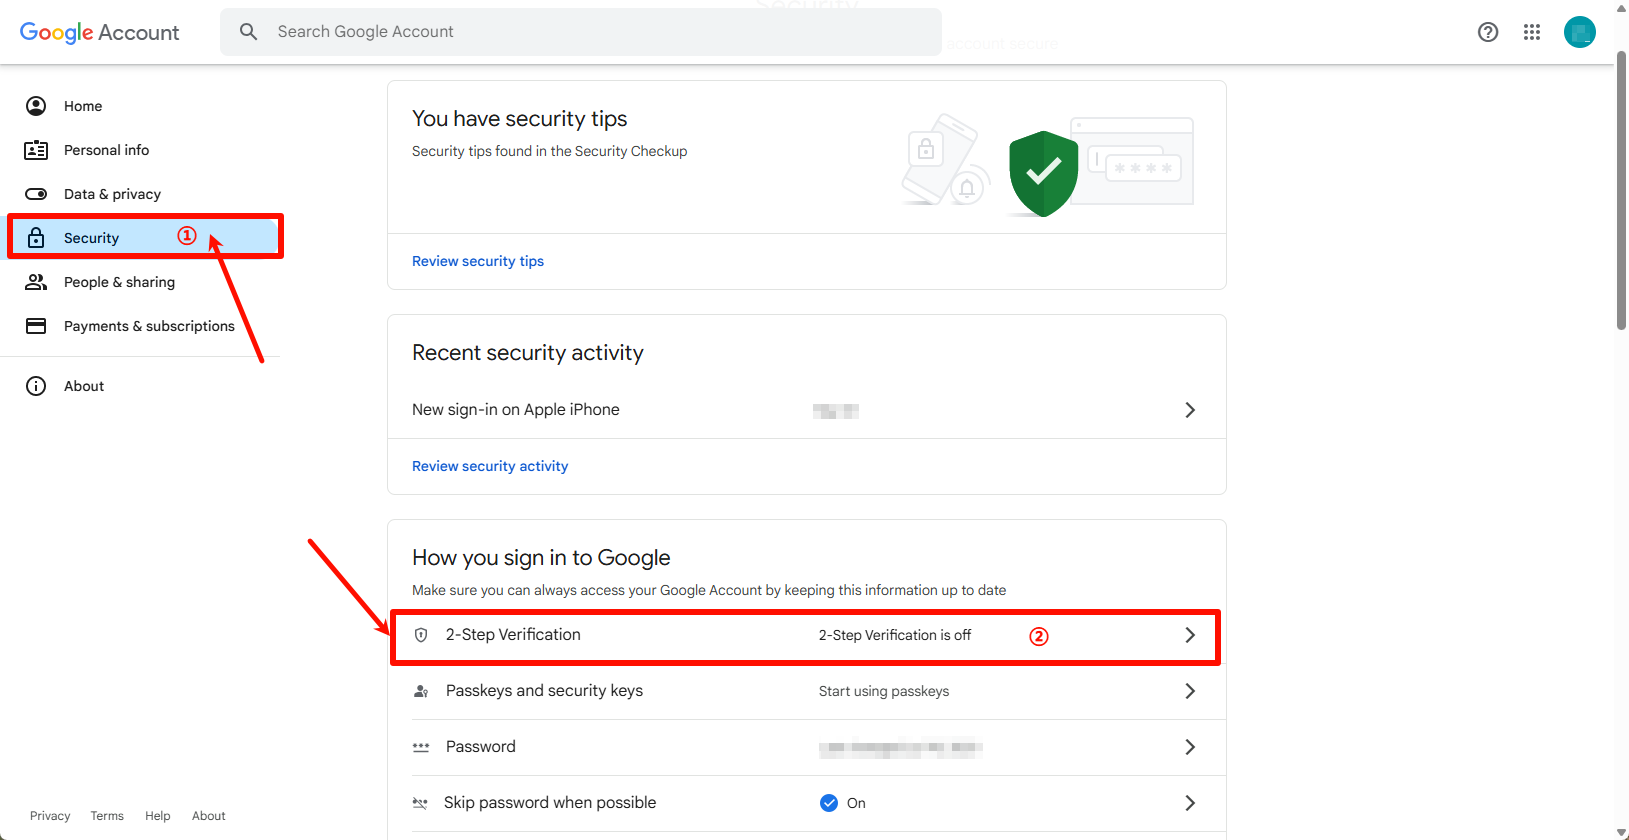
Task: Go to the Home sidebar item
Action: 83,106
